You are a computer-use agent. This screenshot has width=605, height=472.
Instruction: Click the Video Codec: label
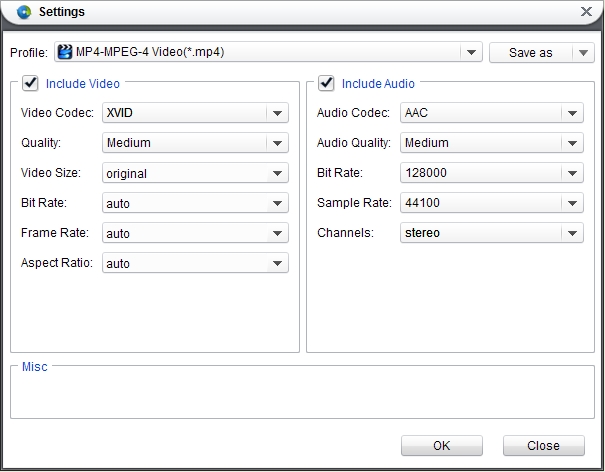click(x=57, y=113)
